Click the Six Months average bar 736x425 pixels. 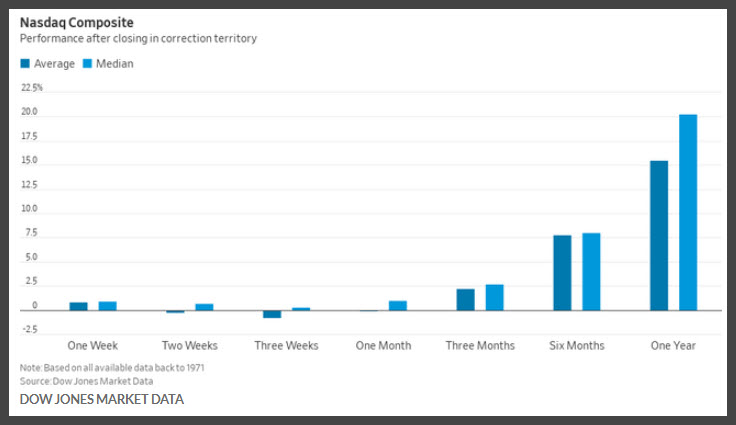click(x=562, y=273)
